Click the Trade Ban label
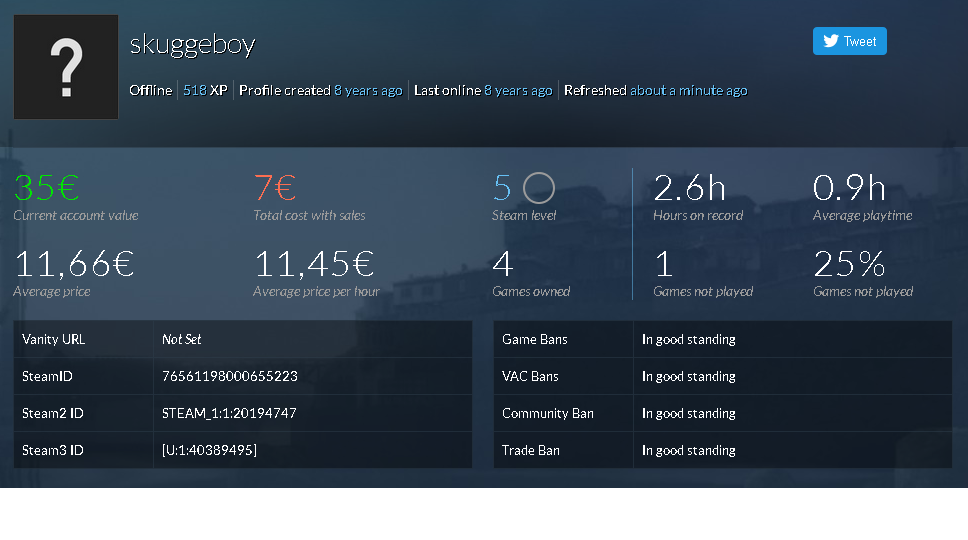This screenshot has height=540, width=968. pos(531,451)
